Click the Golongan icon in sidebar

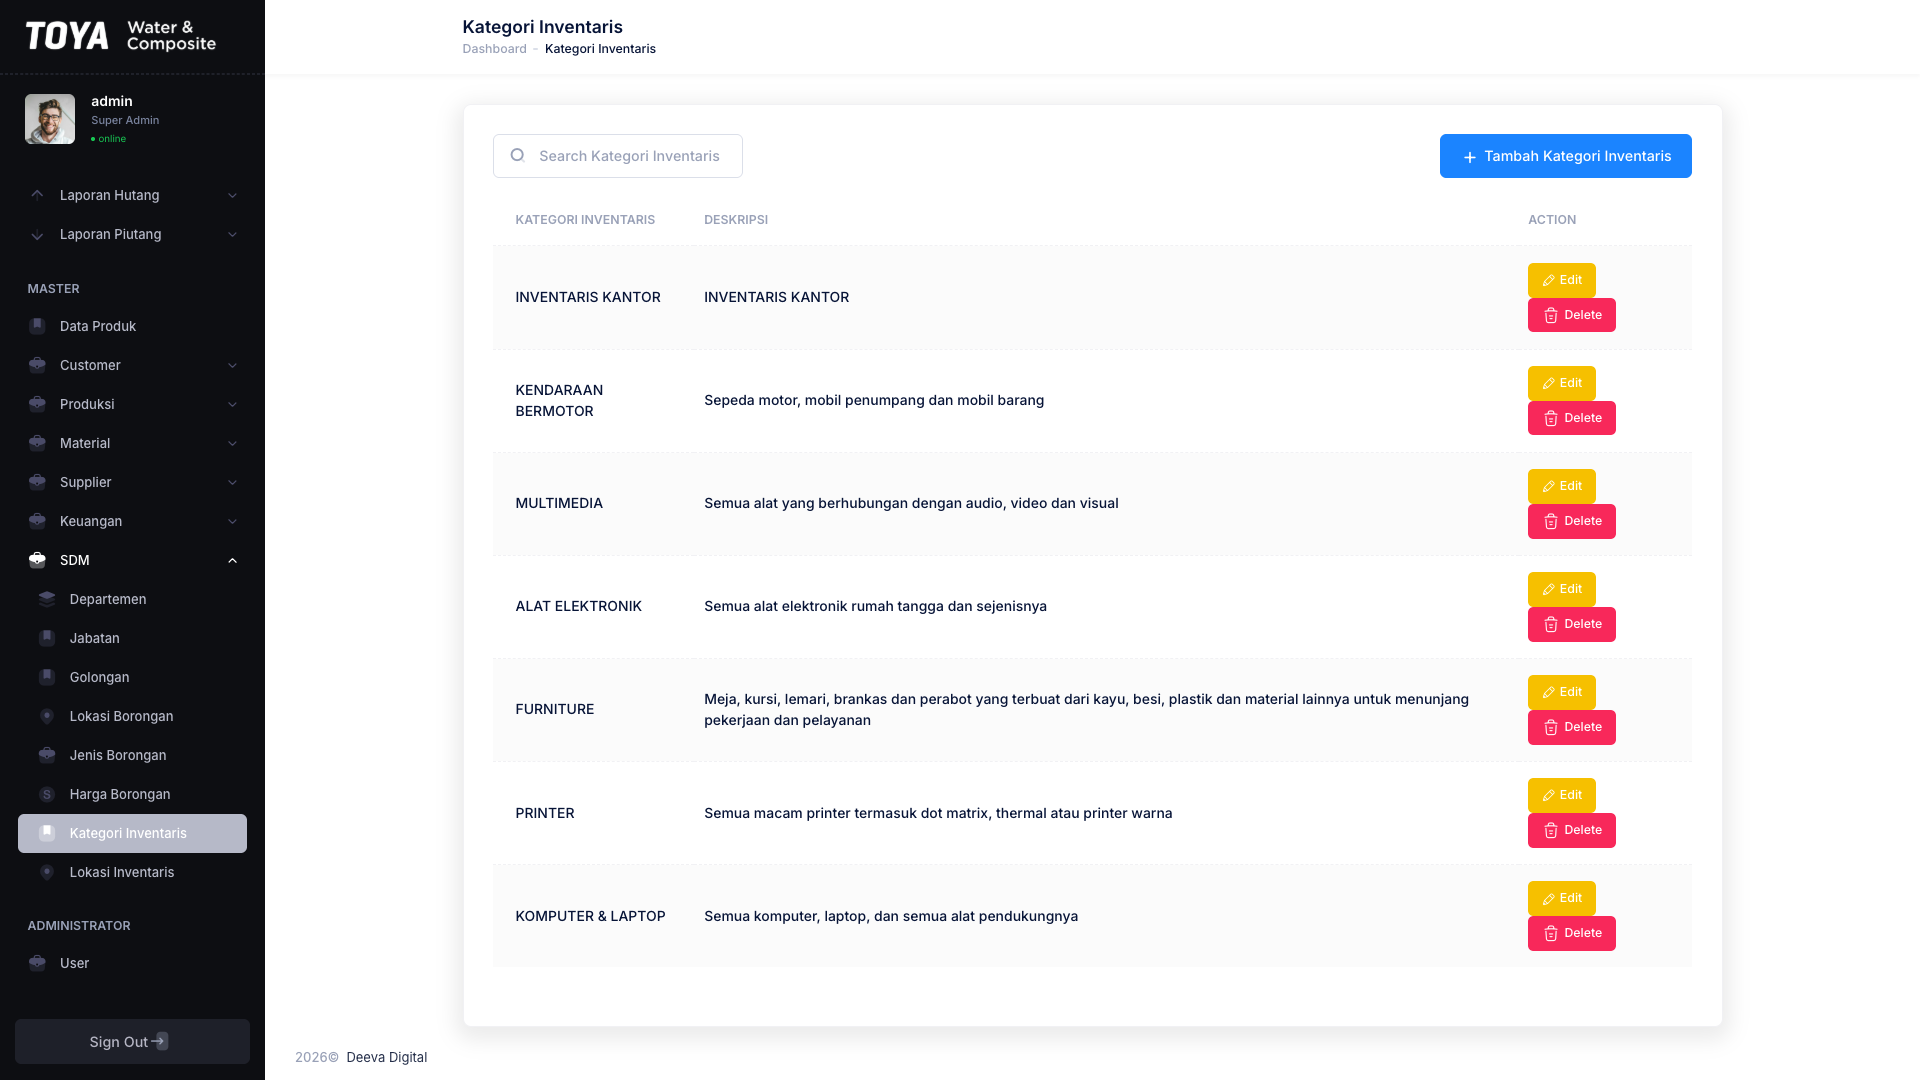click(x=47, y=677)
